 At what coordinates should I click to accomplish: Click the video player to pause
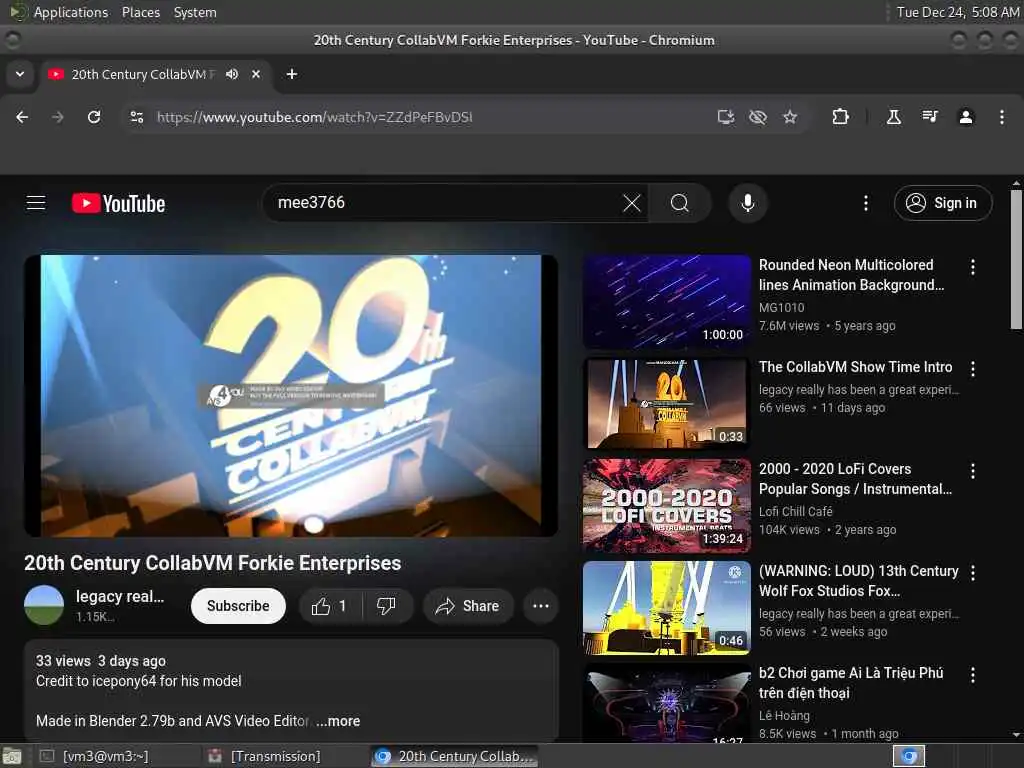coord(291,396)
